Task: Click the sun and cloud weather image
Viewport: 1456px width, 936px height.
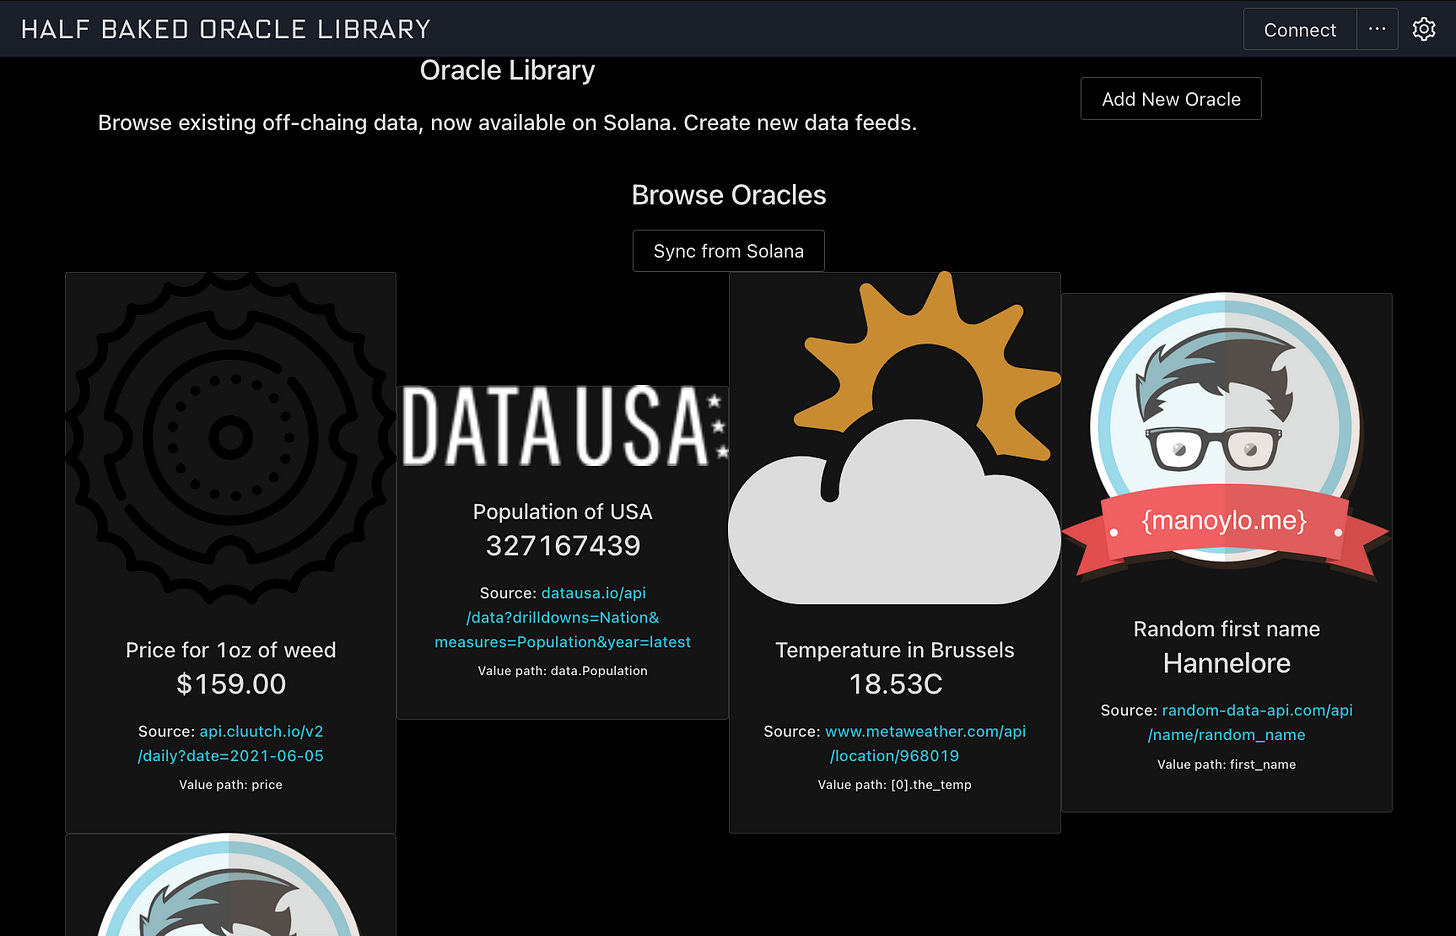Action: [x=894, y=438]
